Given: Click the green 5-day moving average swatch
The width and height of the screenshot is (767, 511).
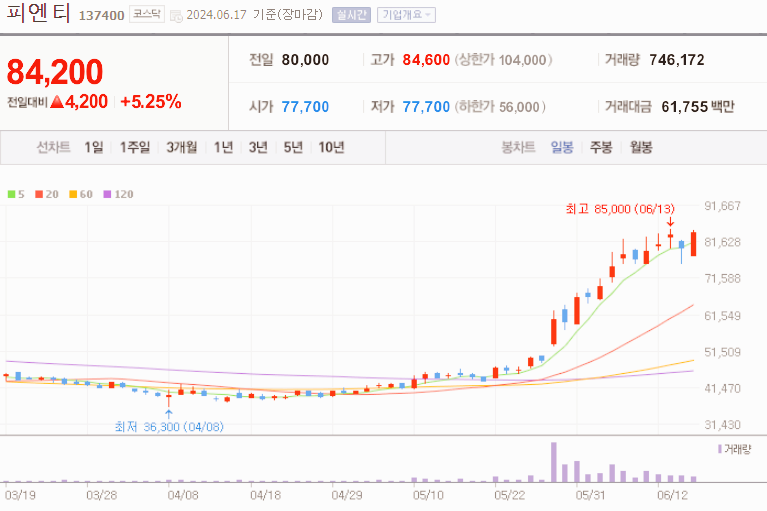Looking at the screenshot, I should click(x=12, y=194).
